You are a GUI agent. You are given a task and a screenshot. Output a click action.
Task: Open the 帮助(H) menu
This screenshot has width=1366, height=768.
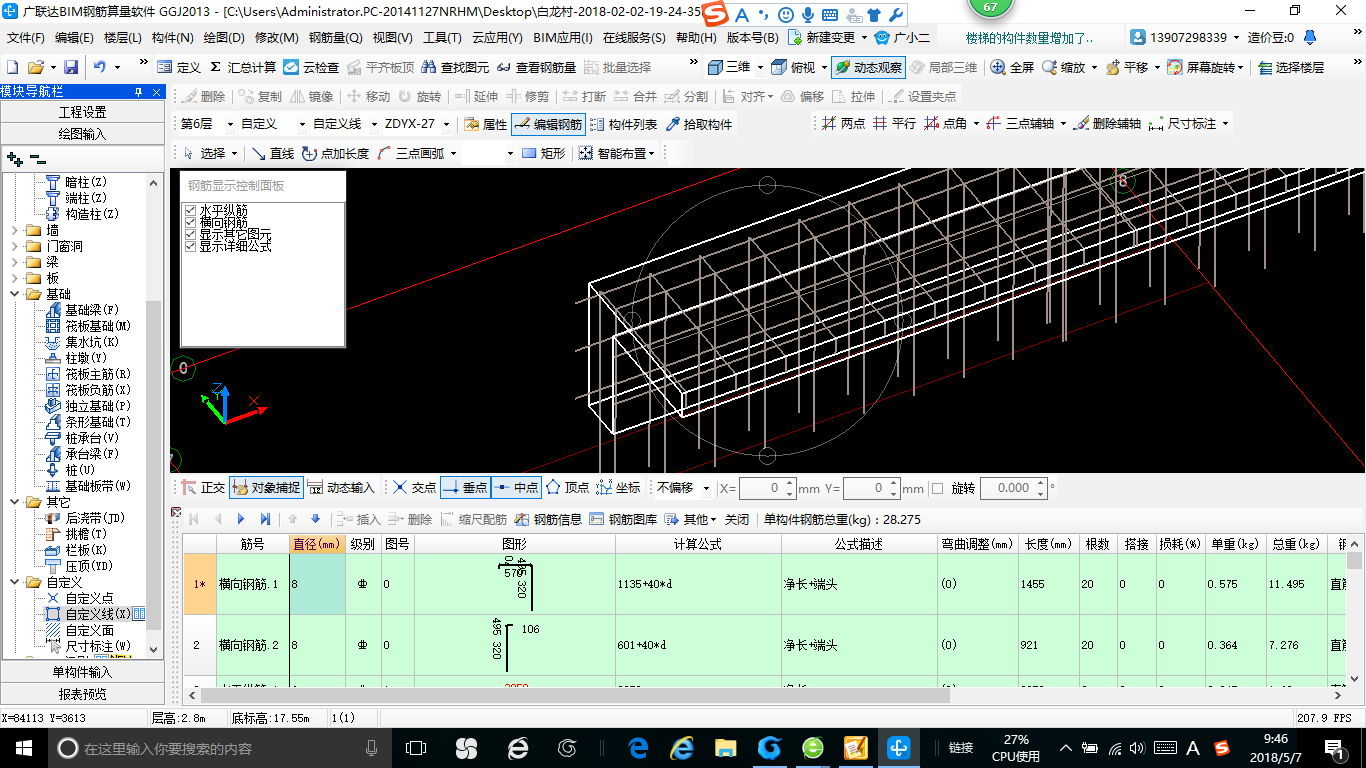[696, 38]
